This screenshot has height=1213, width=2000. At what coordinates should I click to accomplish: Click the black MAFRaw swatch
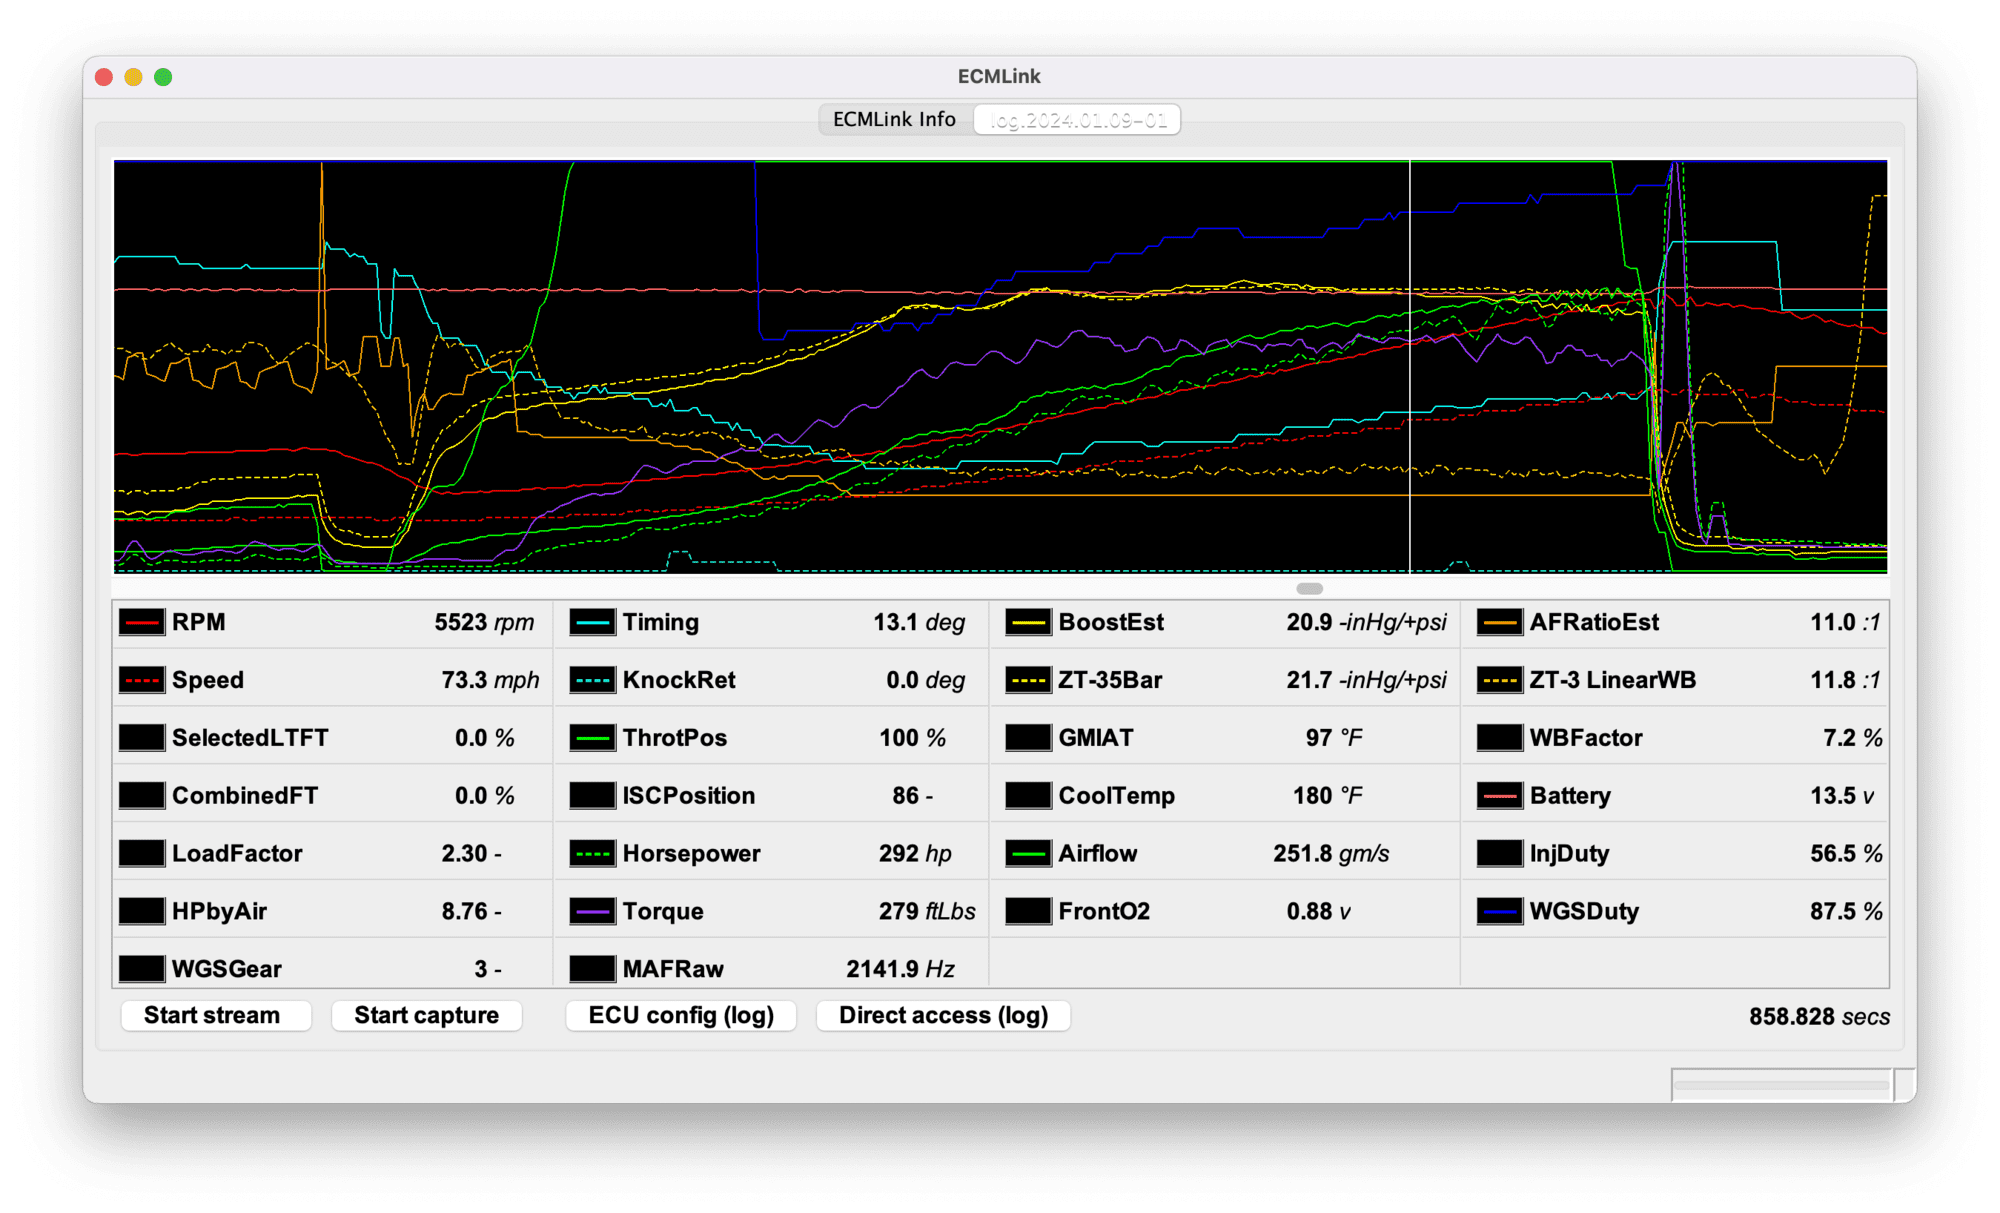592,969
